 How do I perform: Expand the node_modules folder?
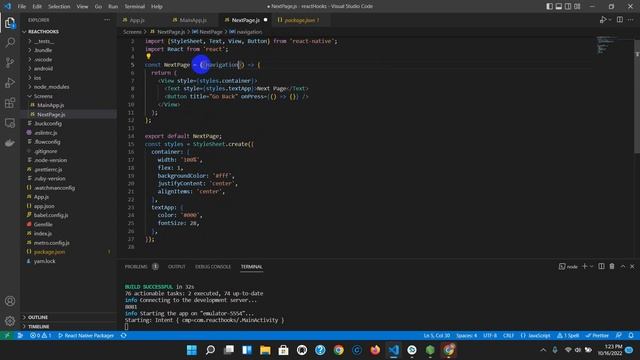pyautogui.click(x=51, y=87)
